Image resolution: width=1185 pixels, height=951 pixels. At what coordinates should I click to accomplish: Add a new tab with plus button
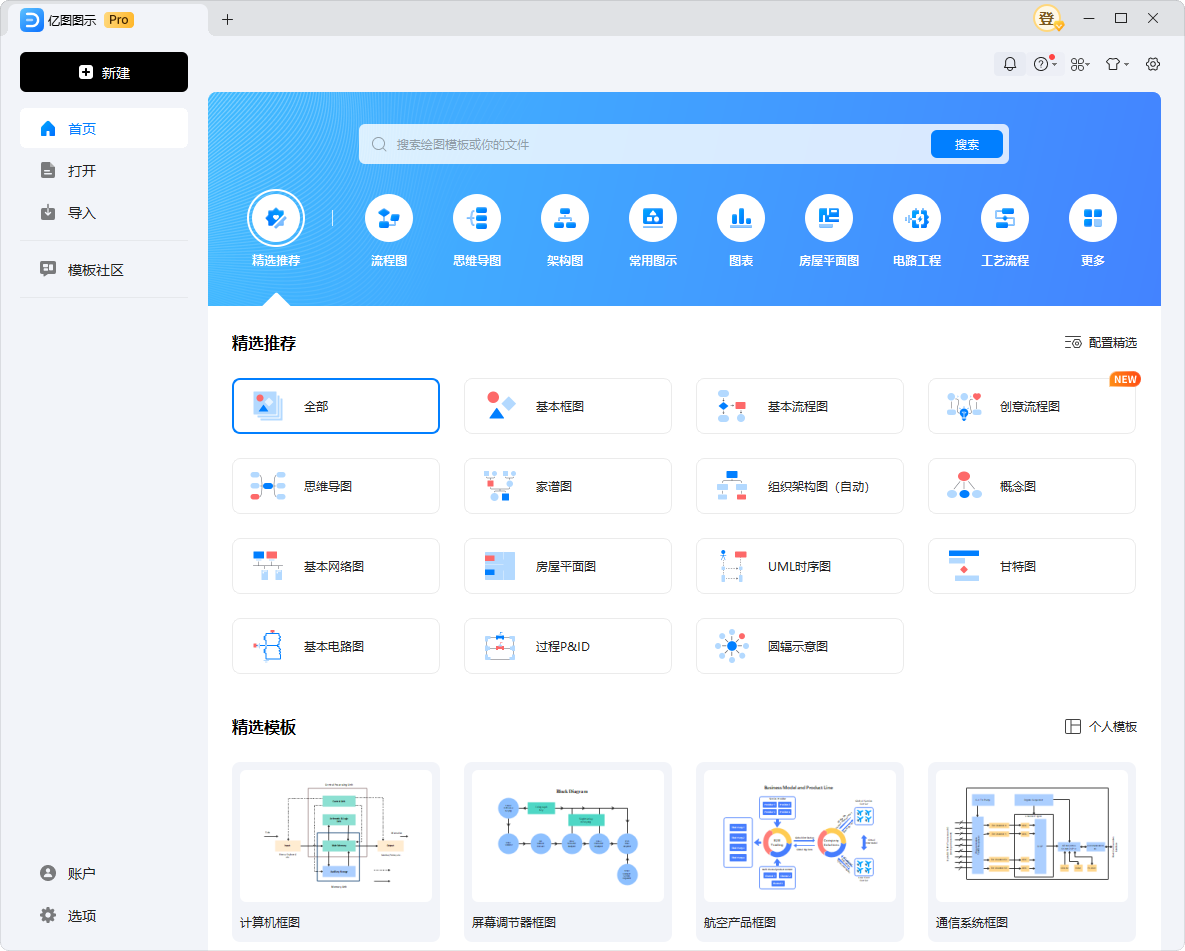[x=227, y=19]
